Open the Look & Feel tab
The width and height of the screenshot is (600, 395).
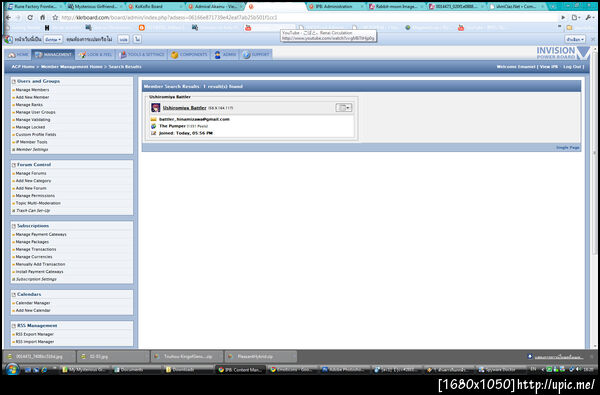tap(96, 55)
